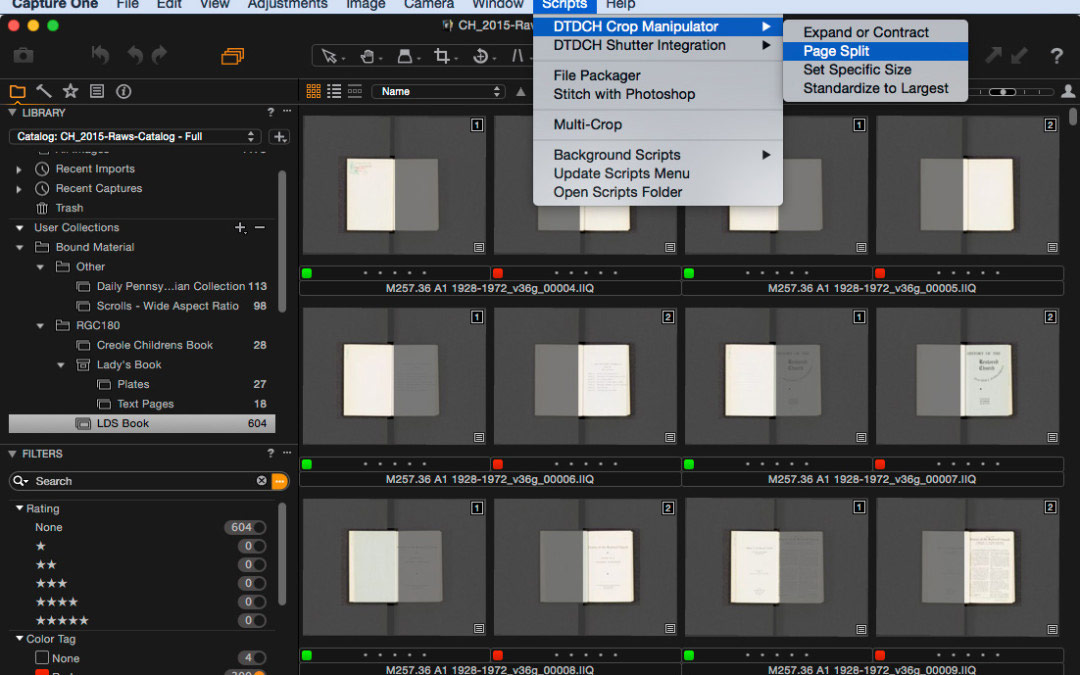Image resolution: width=1080 pixels, height=675 pixels.
Task: Switch to the star Quick tool tab
Action: [x=70, y=91]
